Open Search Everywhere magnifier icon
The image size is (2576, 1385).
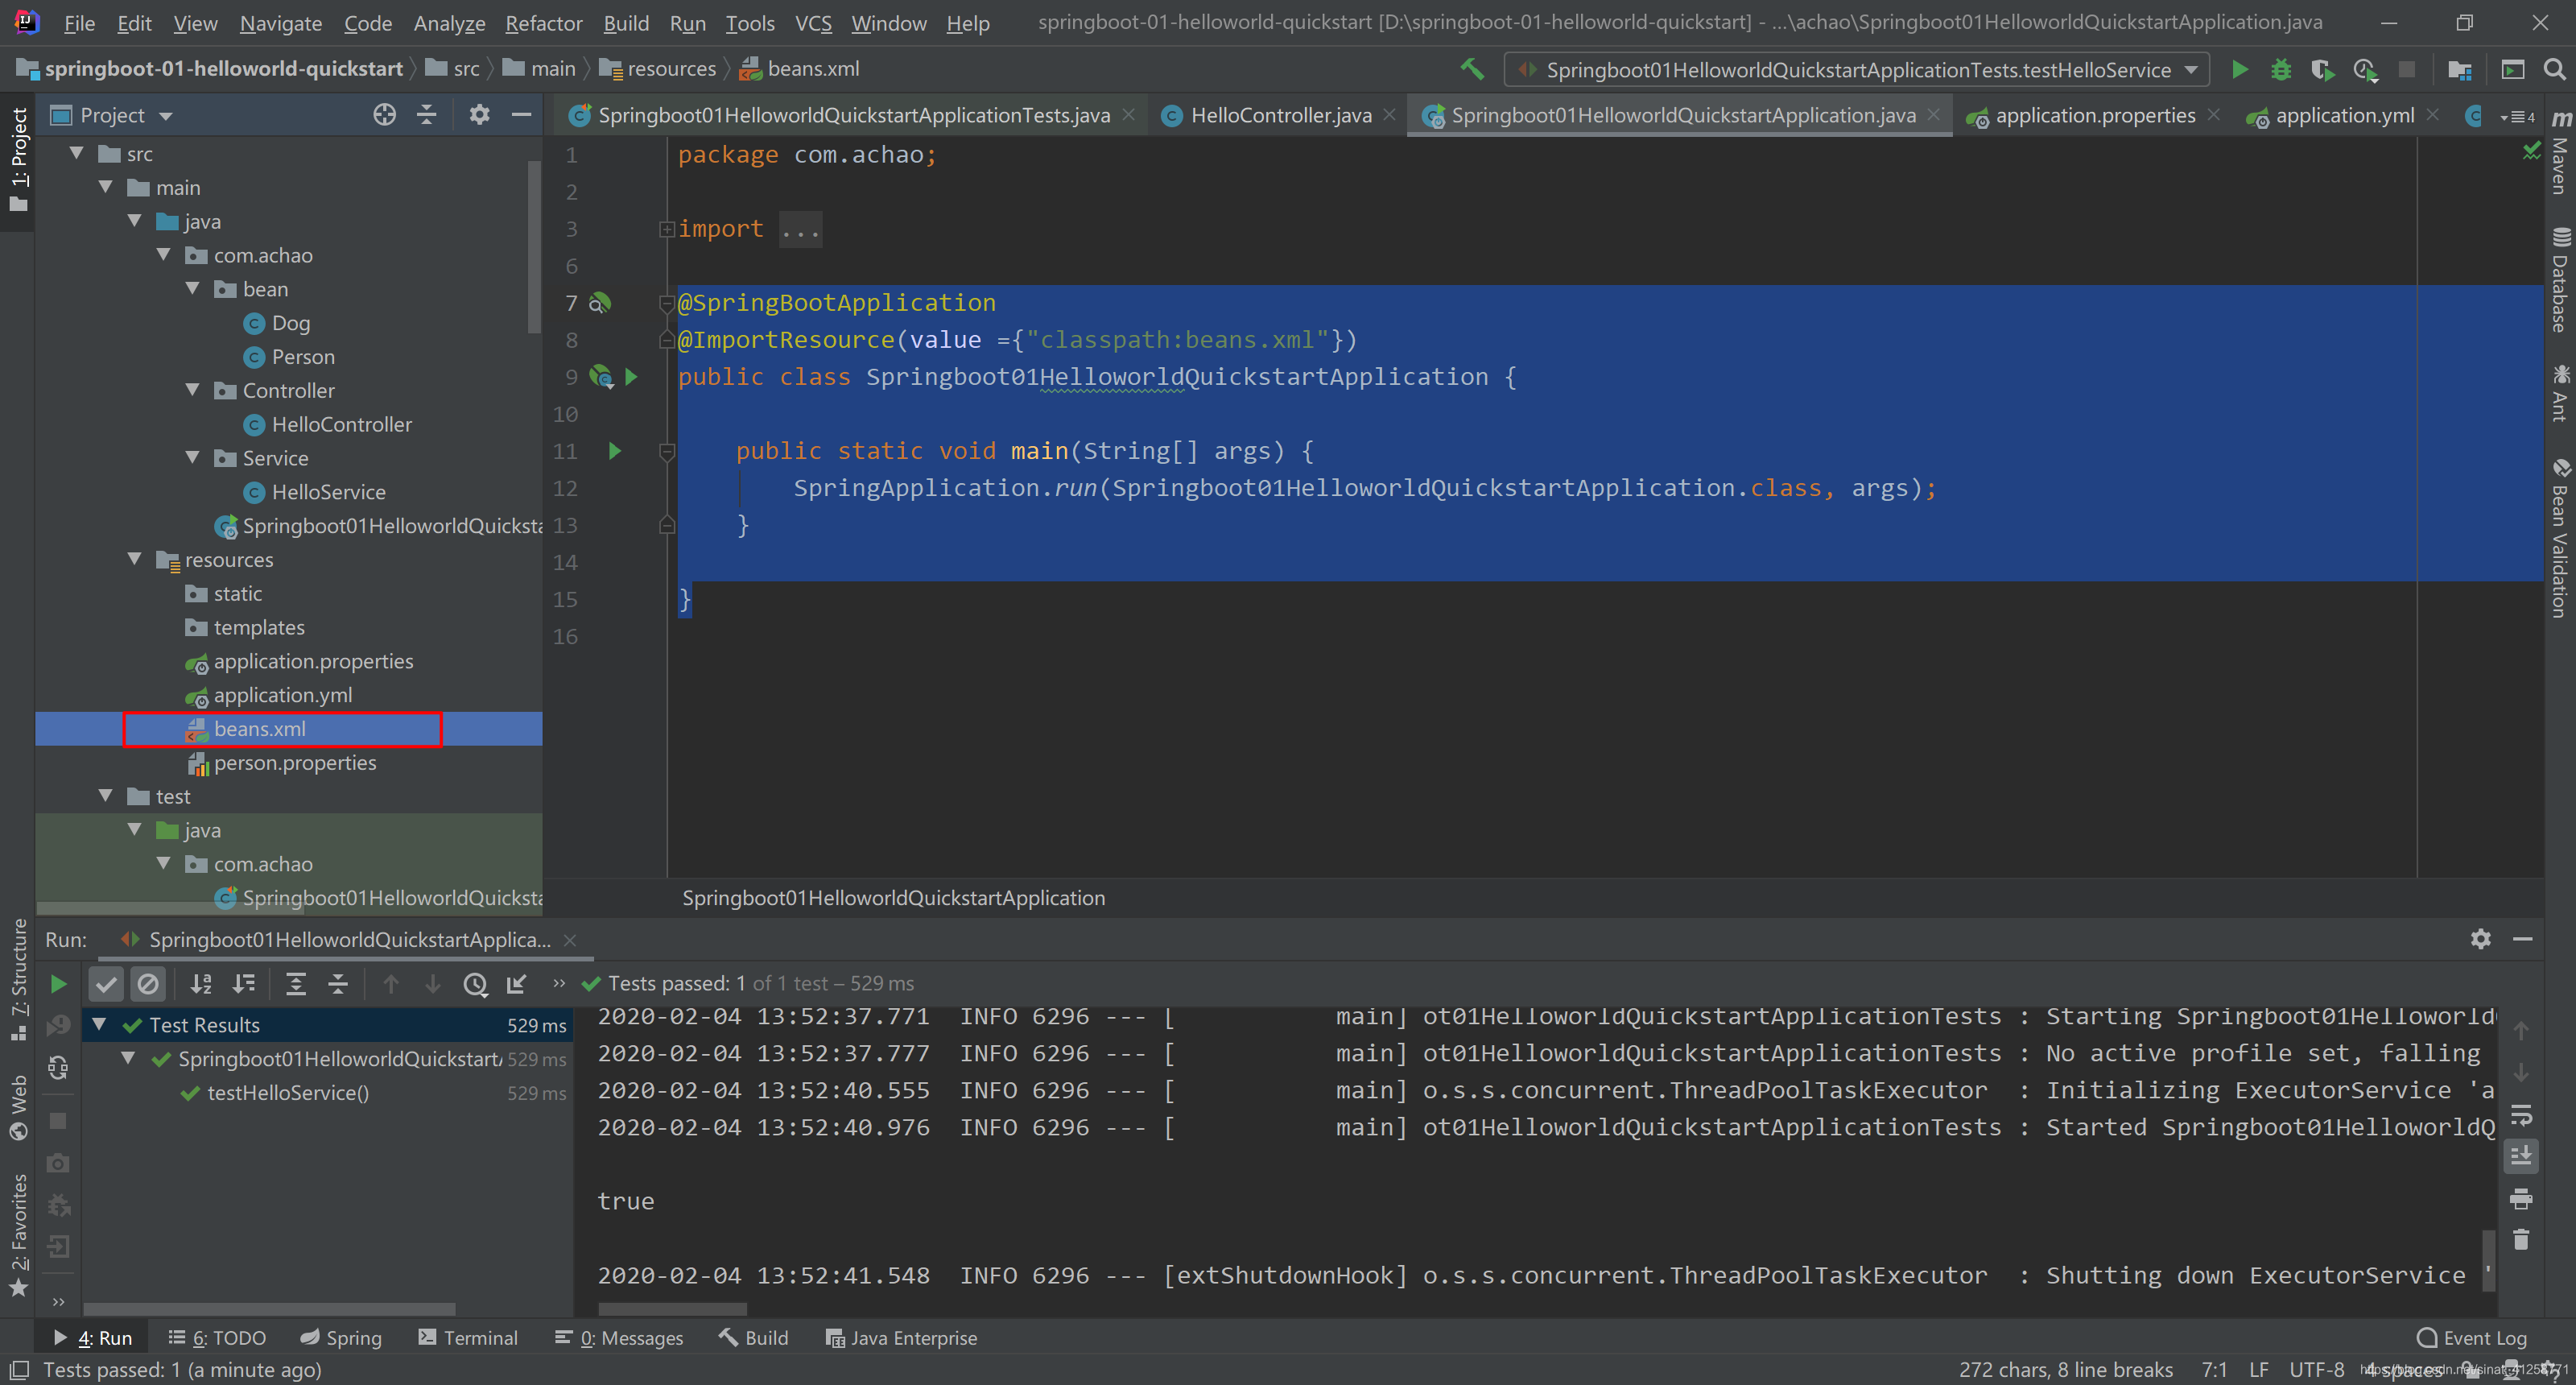click(2554, 69)
